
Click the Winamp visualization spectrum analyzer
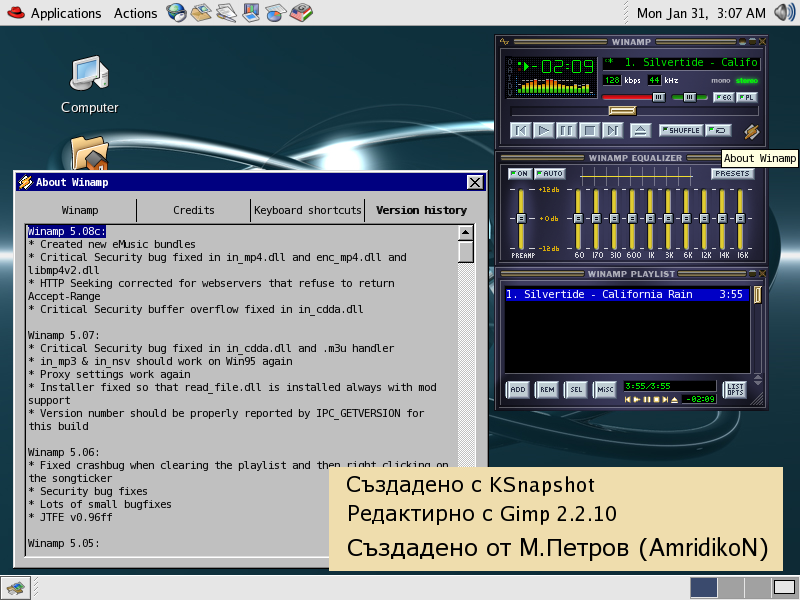[x=555, y=86]
